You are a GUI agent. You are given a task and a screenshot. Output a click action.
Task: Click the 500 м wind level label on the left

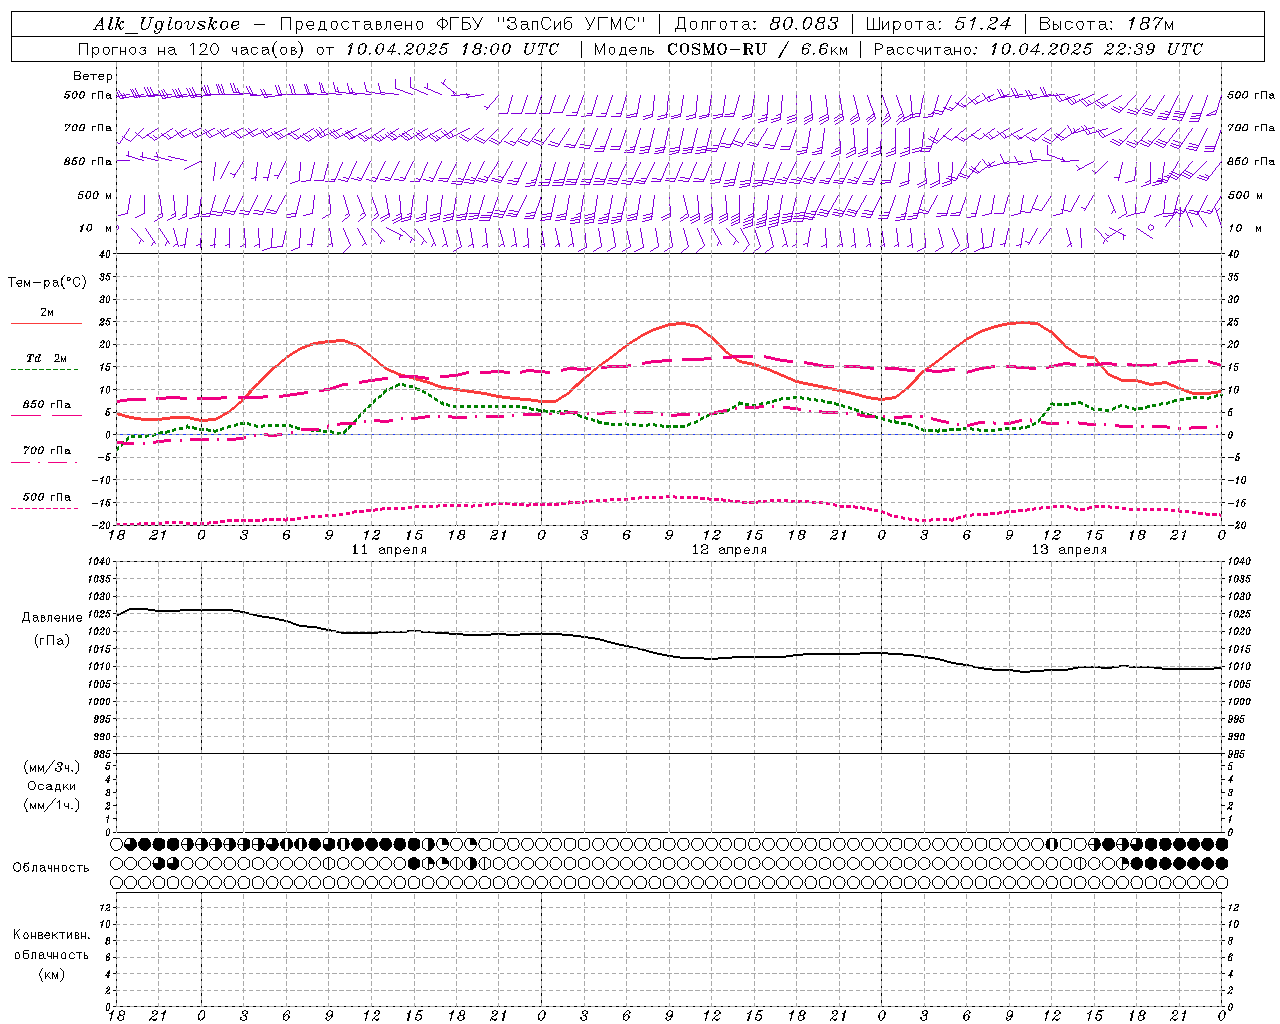click(x=95, y=195)
